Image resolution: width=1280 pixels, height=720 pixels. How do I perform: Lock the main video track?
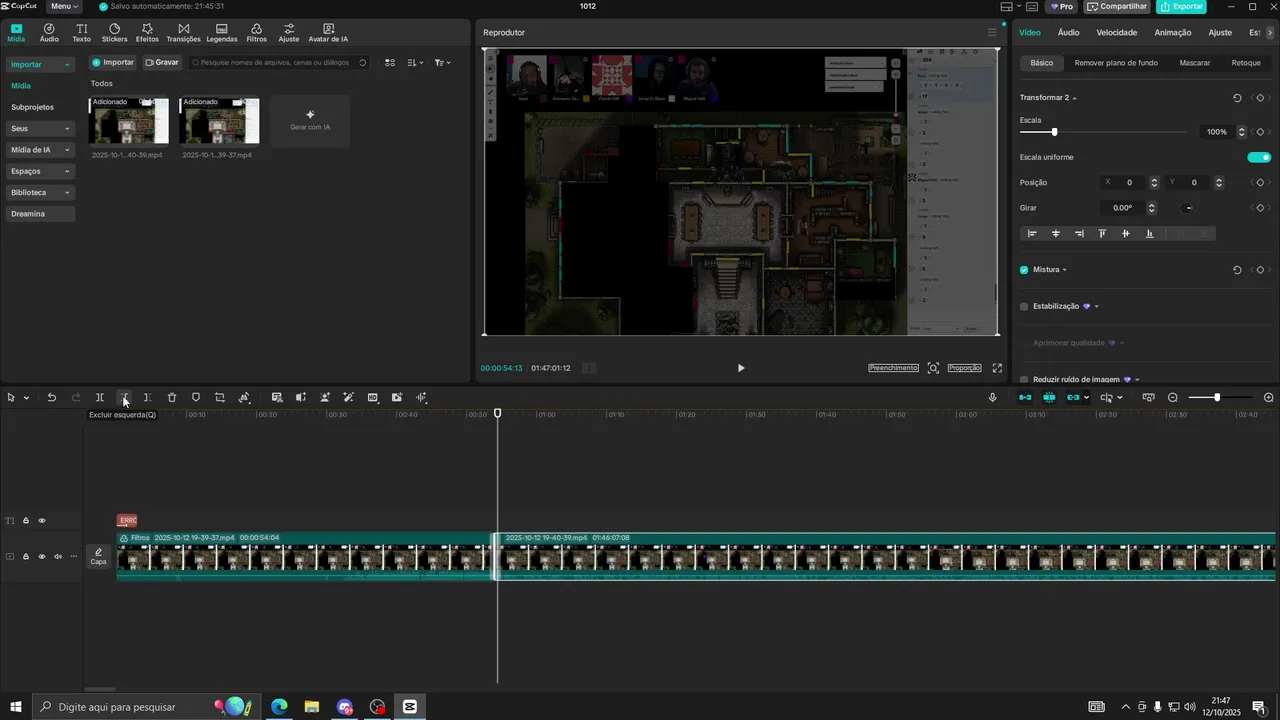click(26, 557)
